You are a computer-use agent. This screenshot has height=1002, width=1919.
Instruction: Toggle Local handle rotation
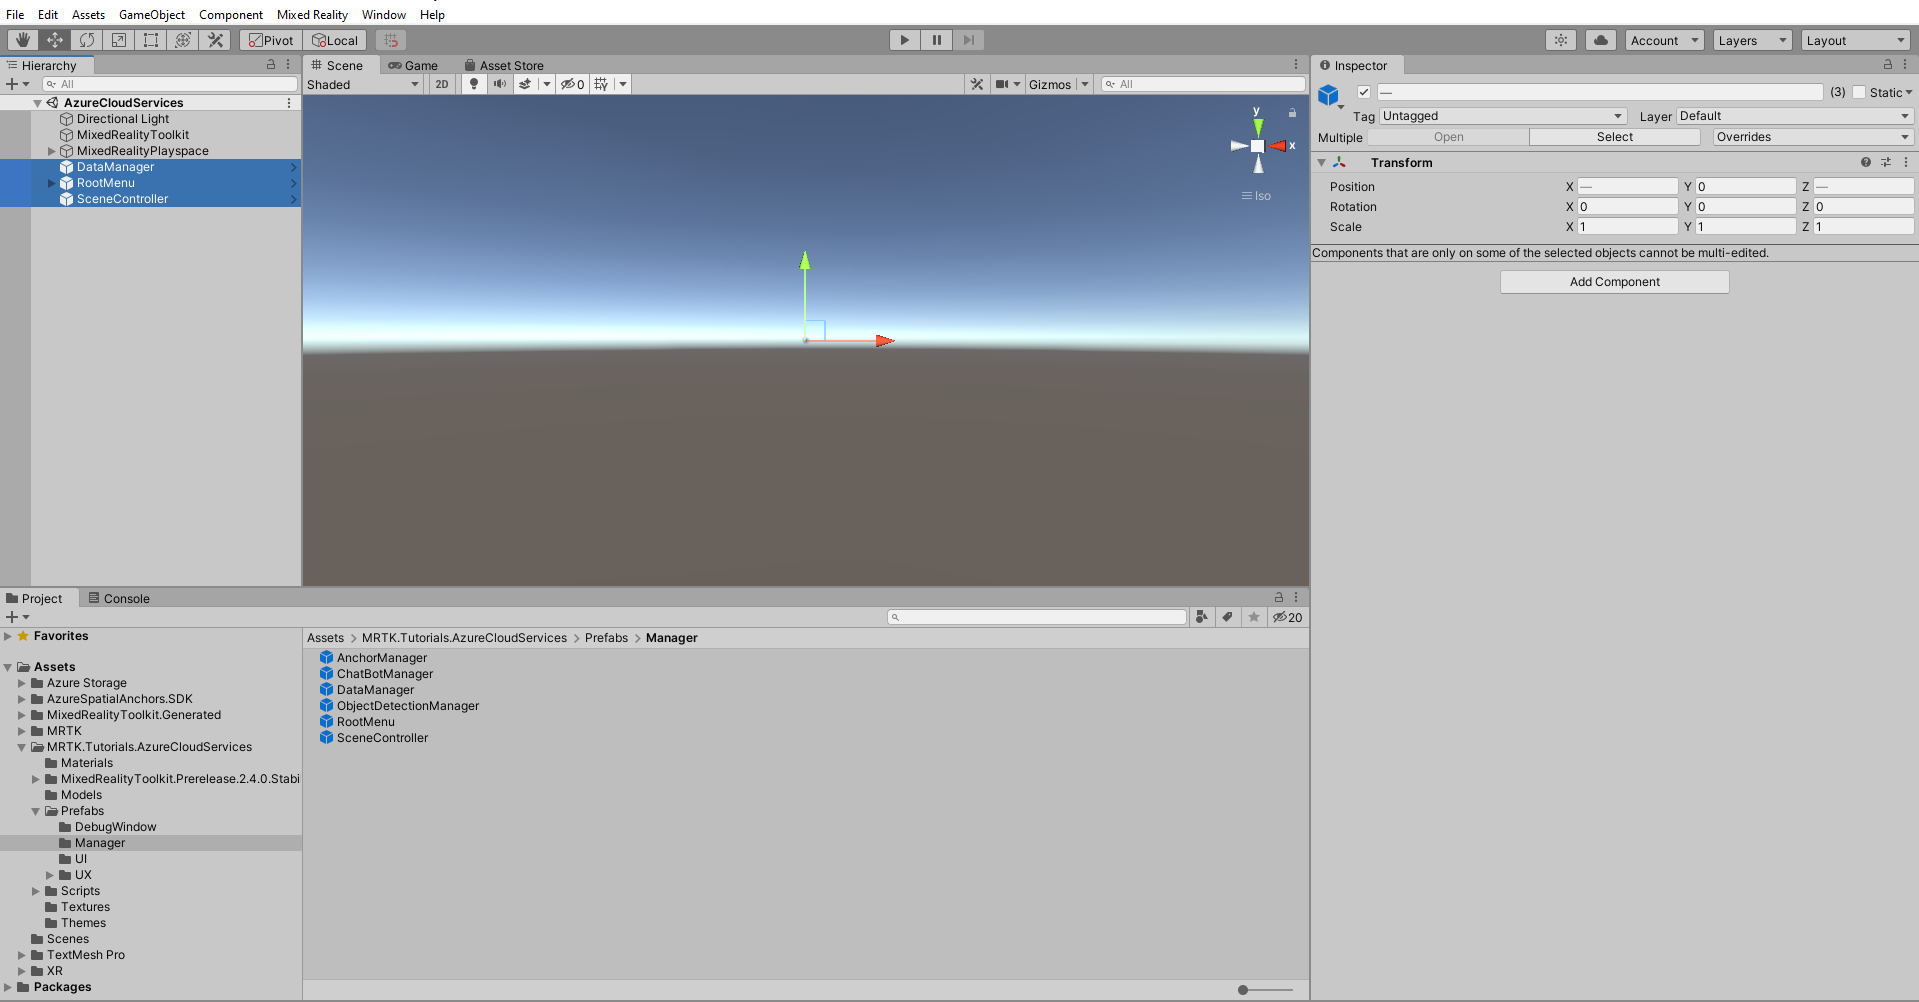coord(335,40)
